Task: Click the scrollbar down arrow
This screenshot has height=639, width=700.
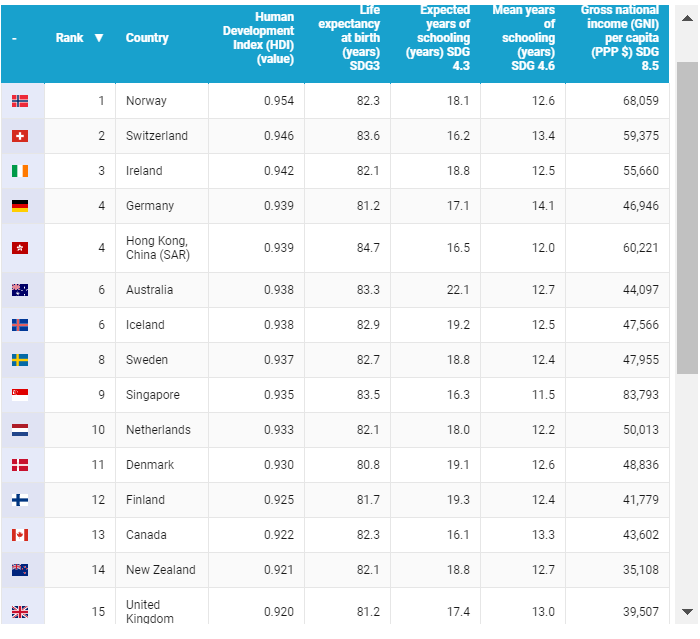Action: pos(687,611)
